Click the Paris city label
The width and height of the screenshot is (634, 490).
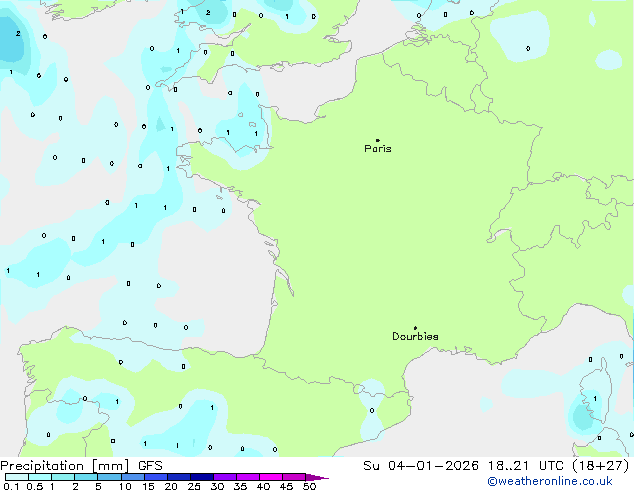click(x=378, y=149)
